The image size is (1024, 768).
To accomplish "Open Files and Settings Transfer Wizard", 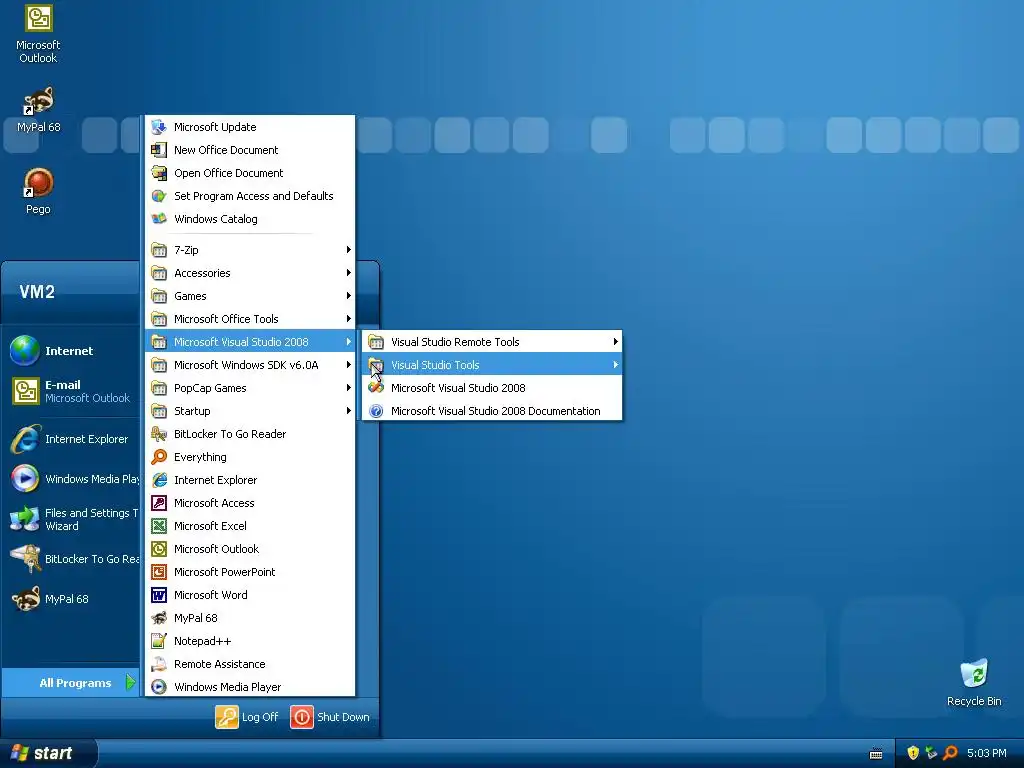I will [72, 519].
